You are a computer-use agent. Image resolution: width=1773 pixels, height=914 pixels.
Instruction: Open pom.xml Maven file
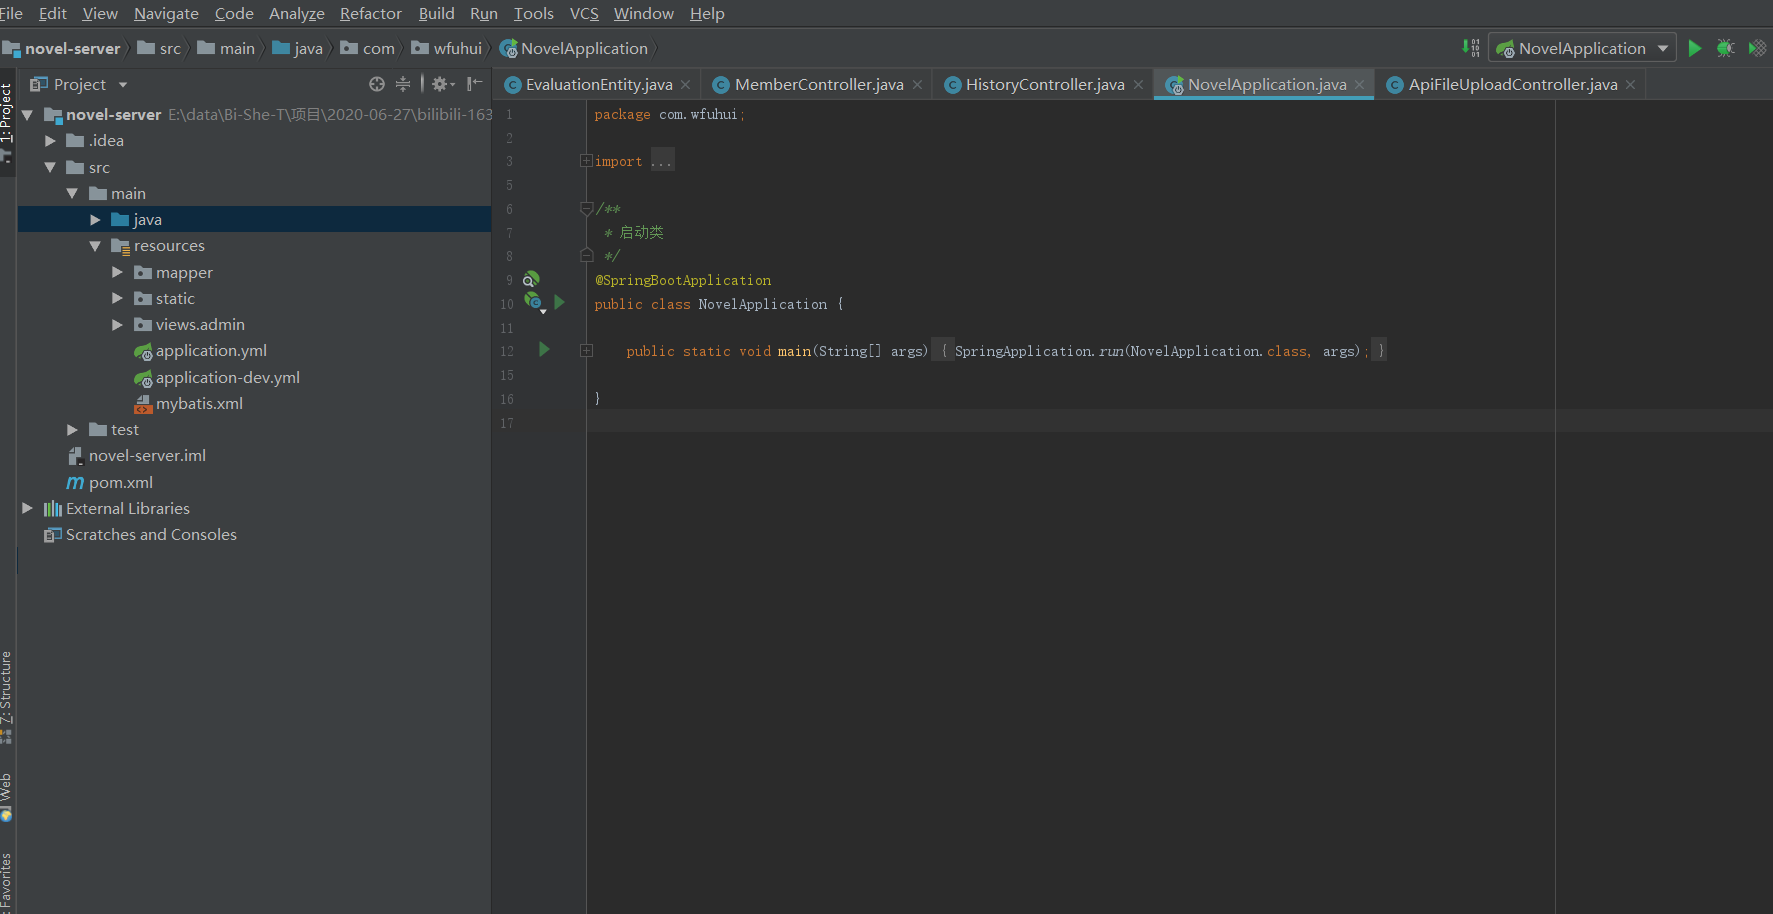pos(120,482)
